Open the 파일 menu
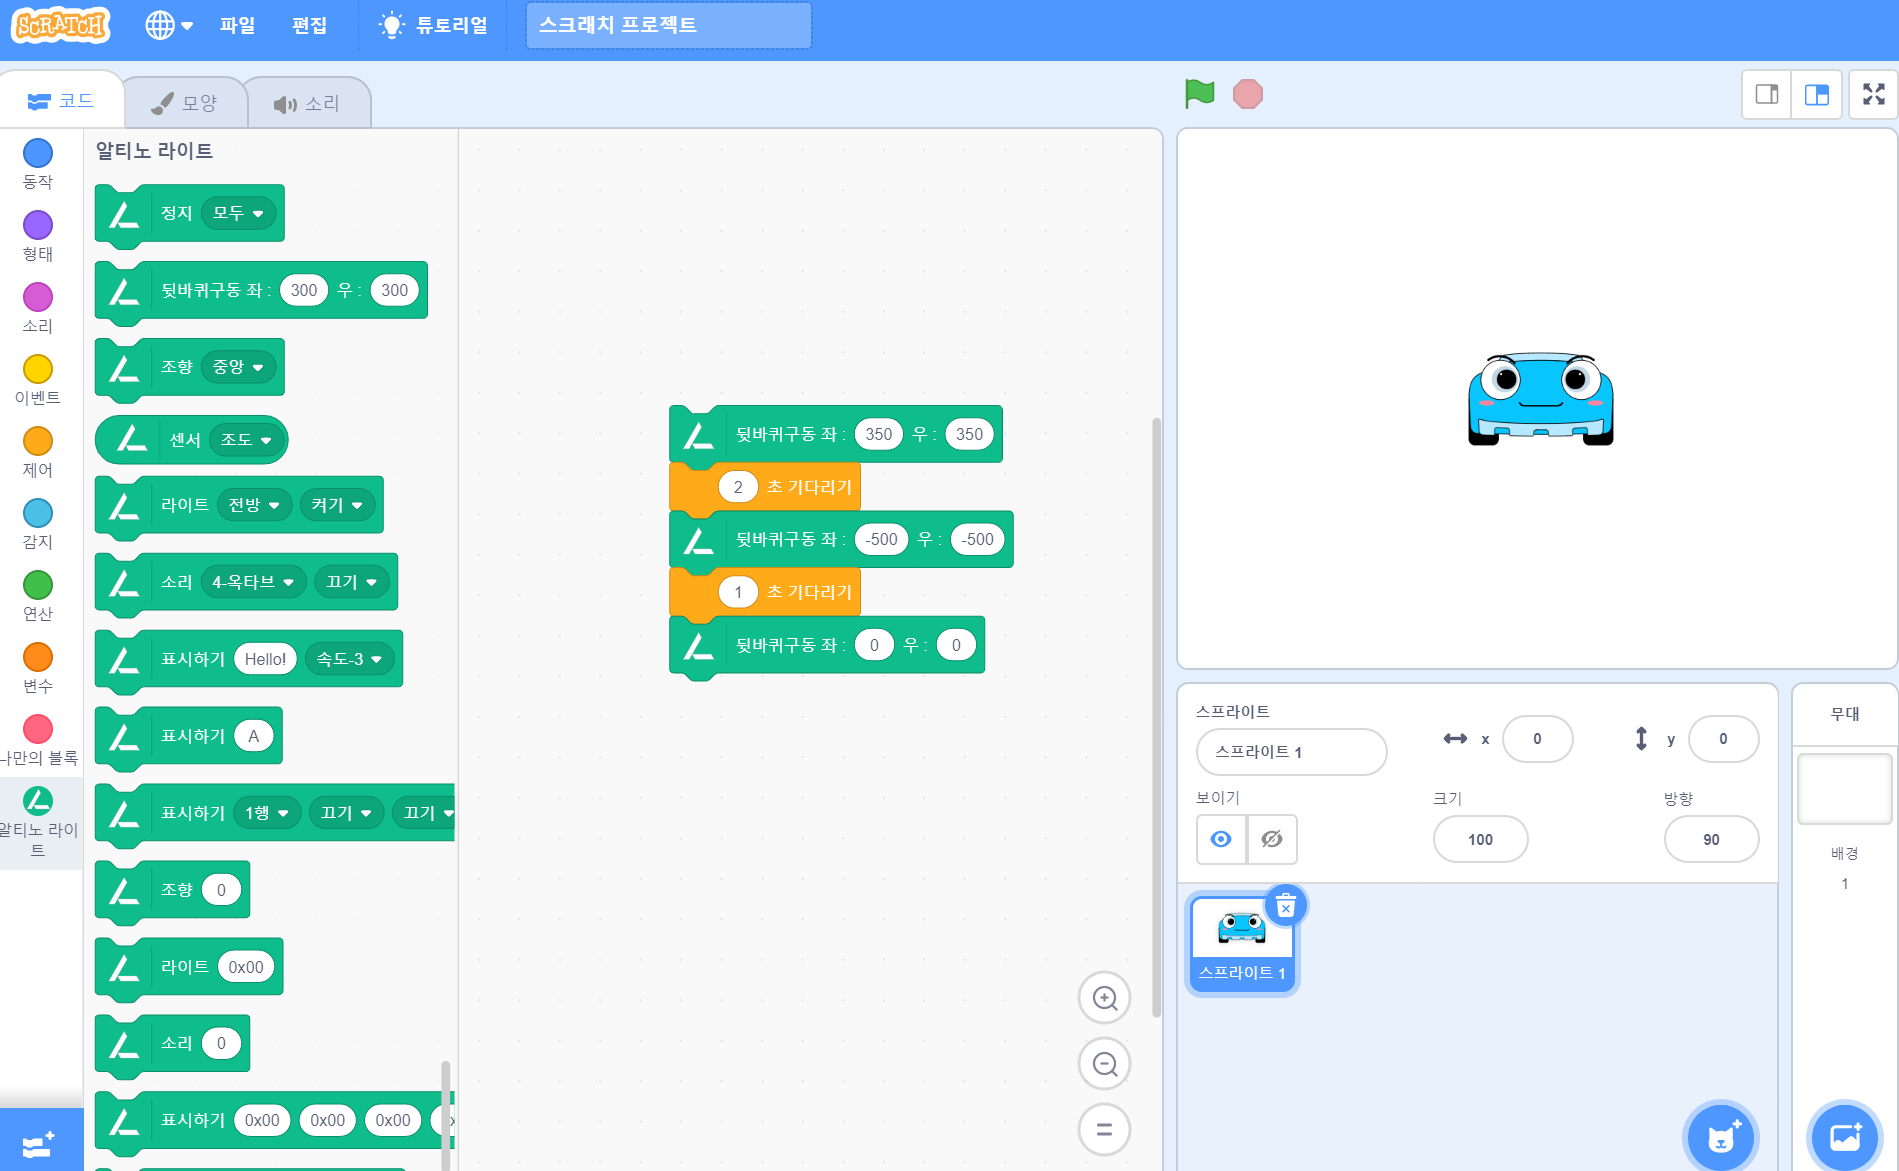This screenshot has width=1899, height=1171. pos(237,25)
